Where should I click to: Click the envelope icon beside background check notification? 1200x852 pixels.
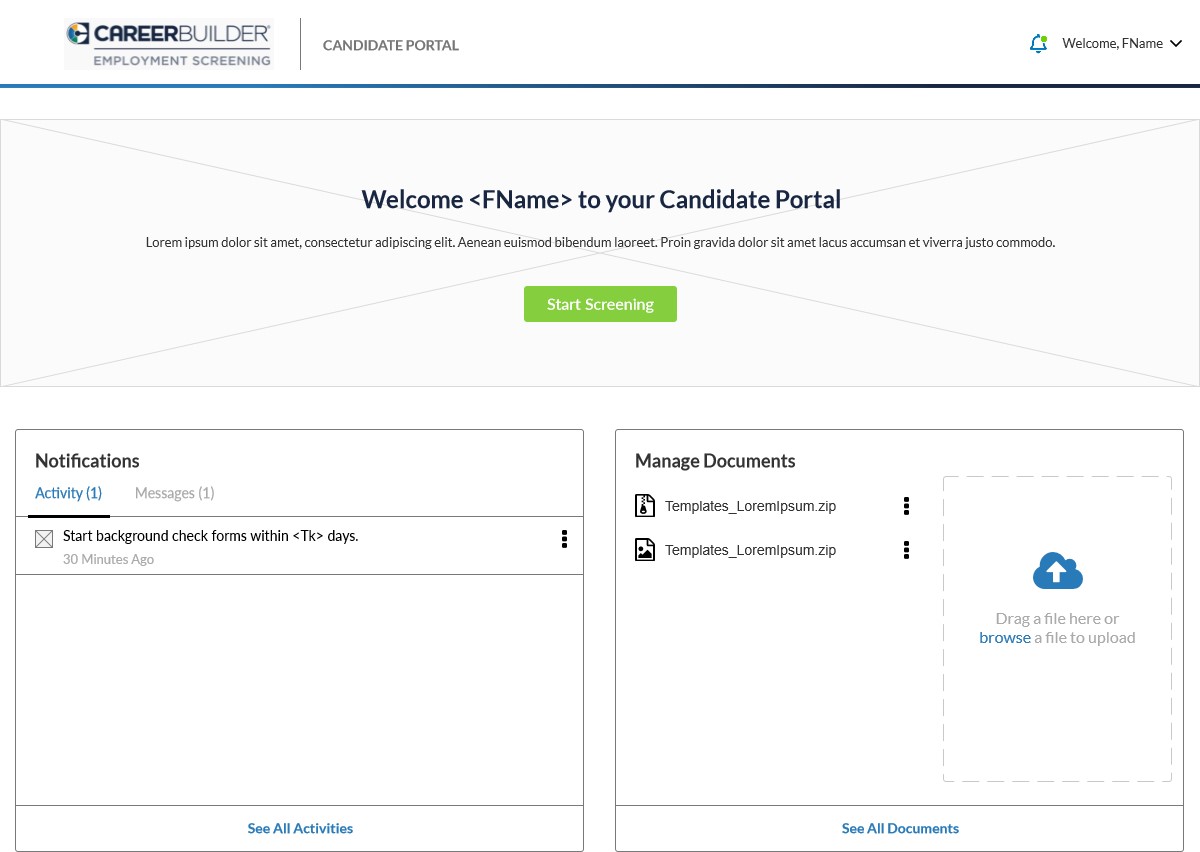click(x=44, y=540)
